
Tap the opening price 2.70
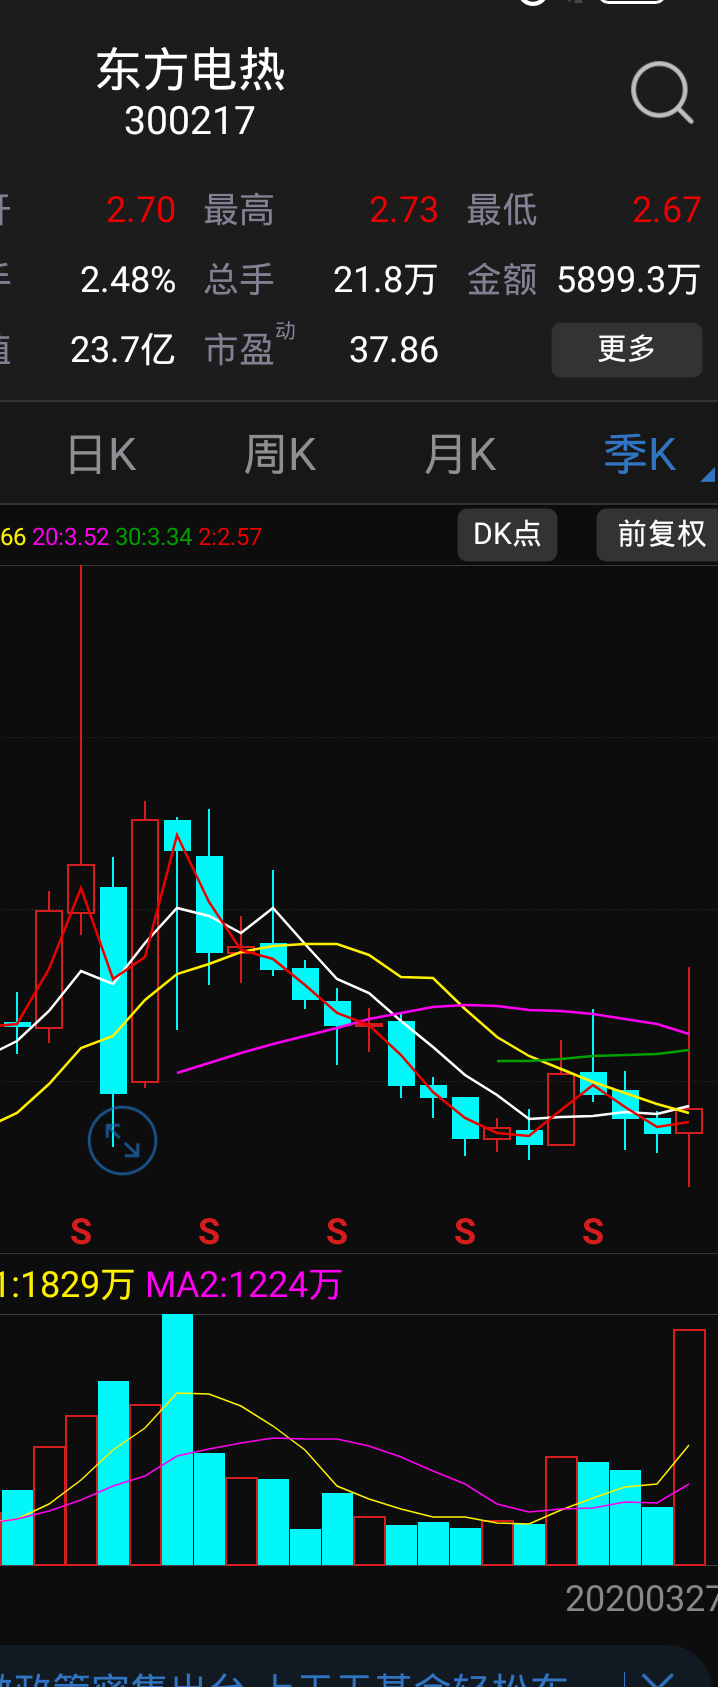pos(141,210)
